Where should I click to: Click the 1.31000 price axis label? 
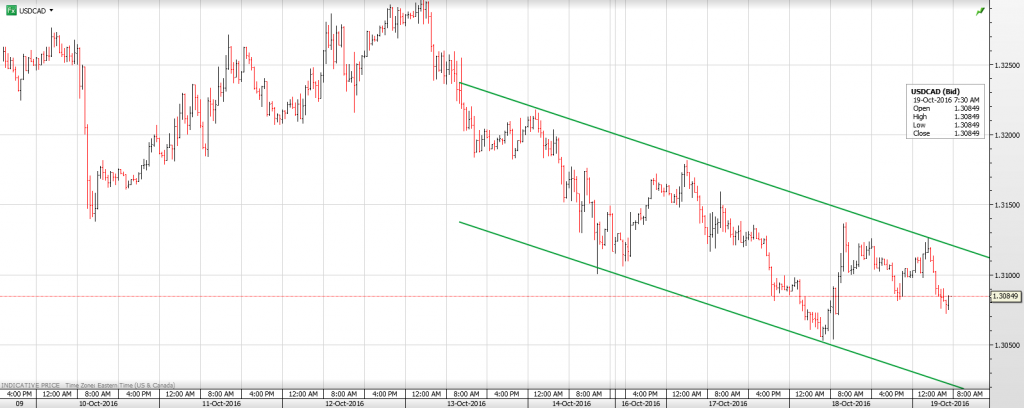(1005, 275)
